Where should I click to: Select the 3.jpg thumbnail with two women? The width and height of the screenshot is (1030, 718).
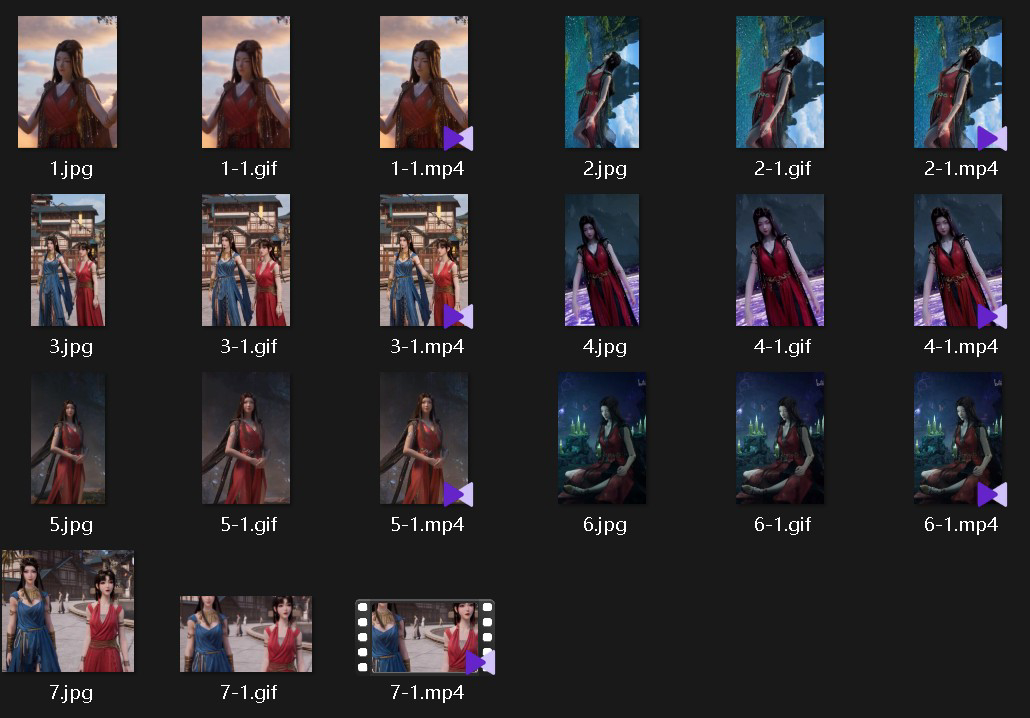coord(68,260)
